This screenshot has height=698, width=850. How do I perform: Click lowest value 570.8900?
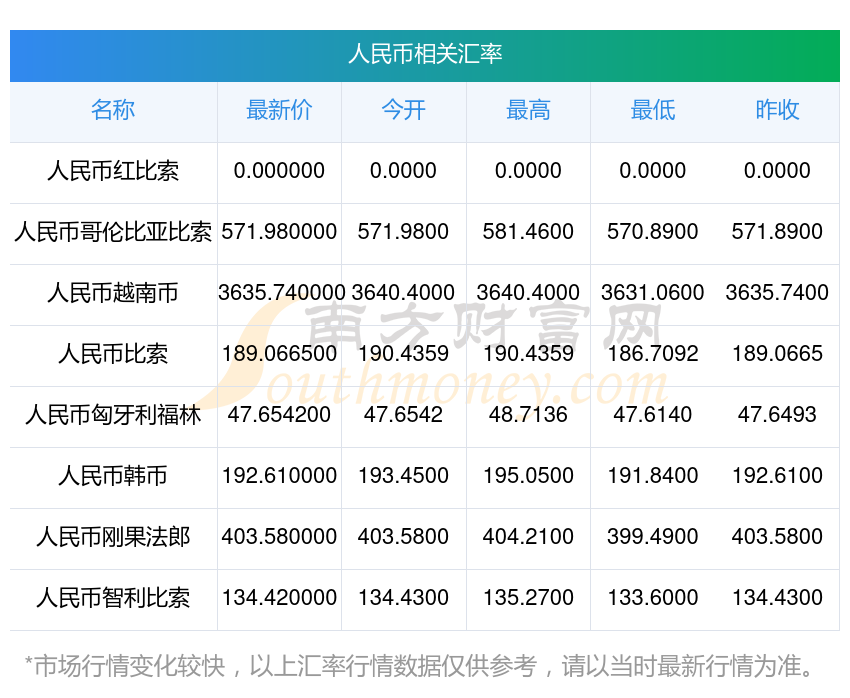[653, 232]
